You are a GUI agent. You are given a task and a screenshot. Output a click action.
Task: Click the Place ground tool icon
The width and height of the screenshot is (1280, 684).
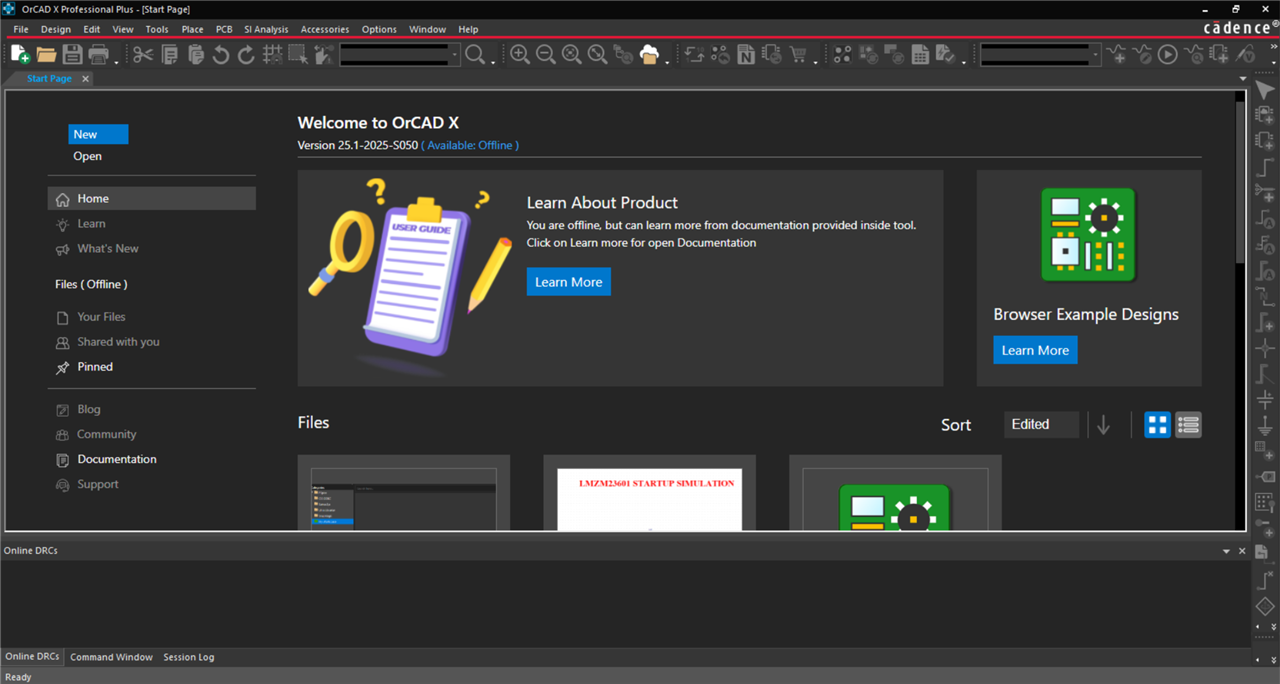click(1265, 425)
